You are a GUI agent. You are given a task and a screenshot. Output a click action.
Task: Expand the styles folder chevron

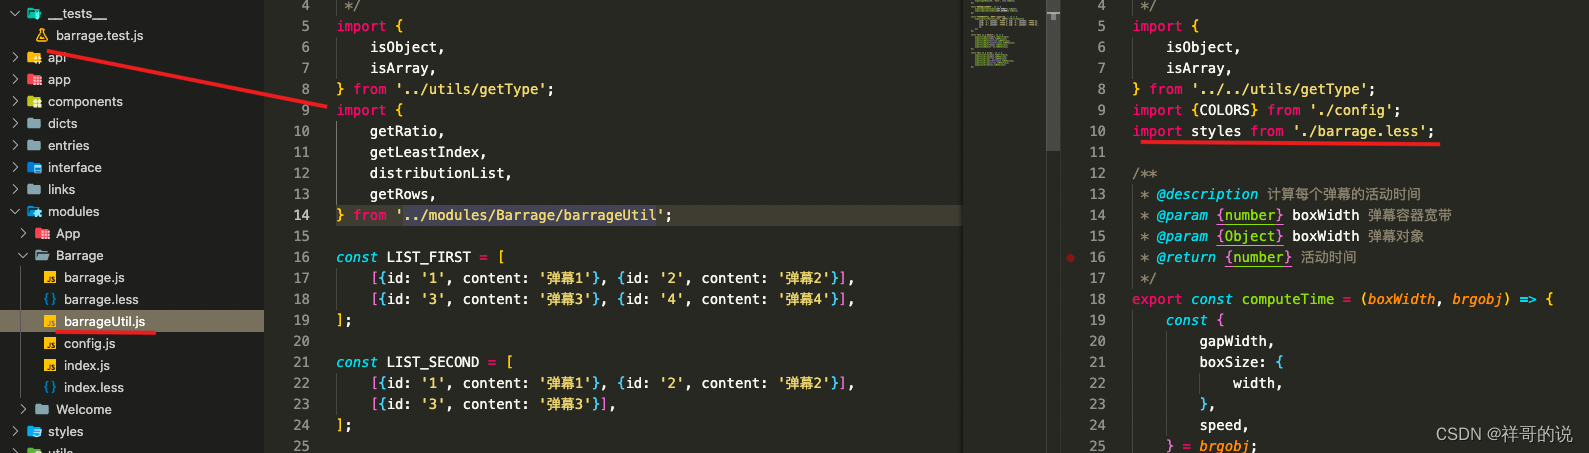tap(15, 432)
